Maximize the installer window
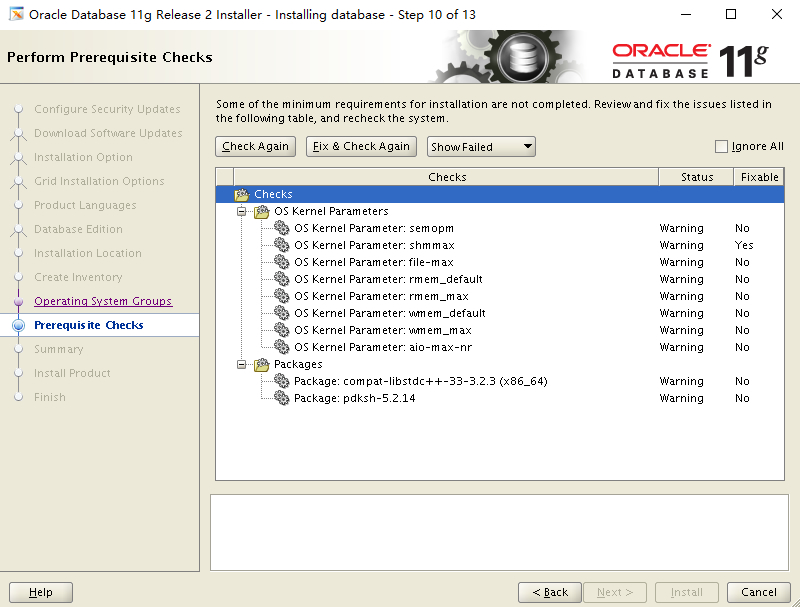 (731, 14)
